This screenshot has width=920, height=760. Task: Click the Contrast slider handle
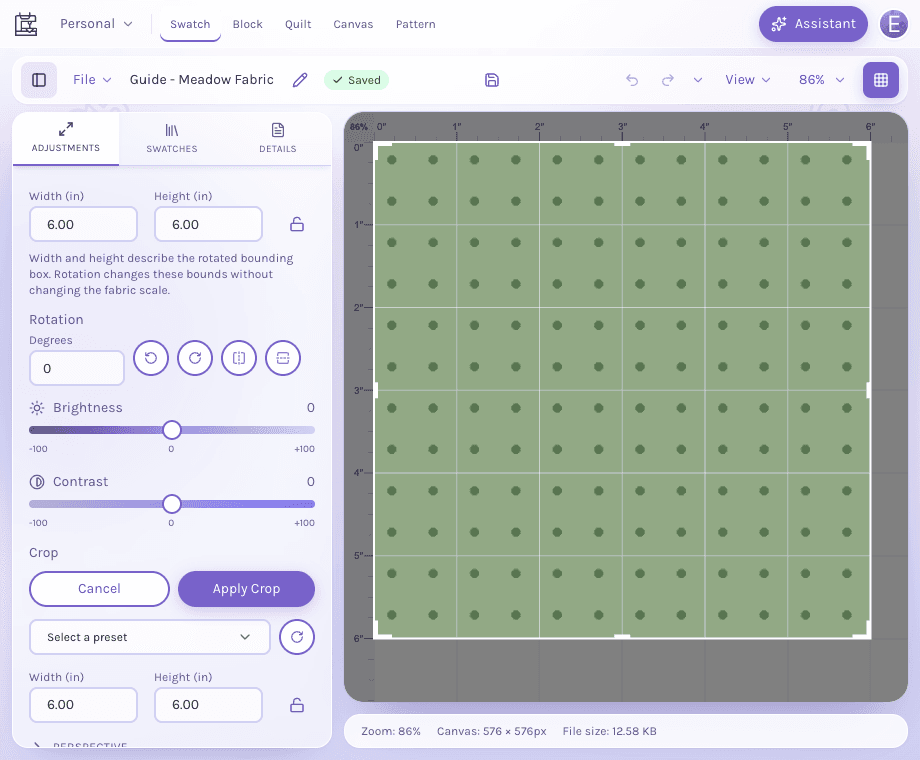click(172, 504)
